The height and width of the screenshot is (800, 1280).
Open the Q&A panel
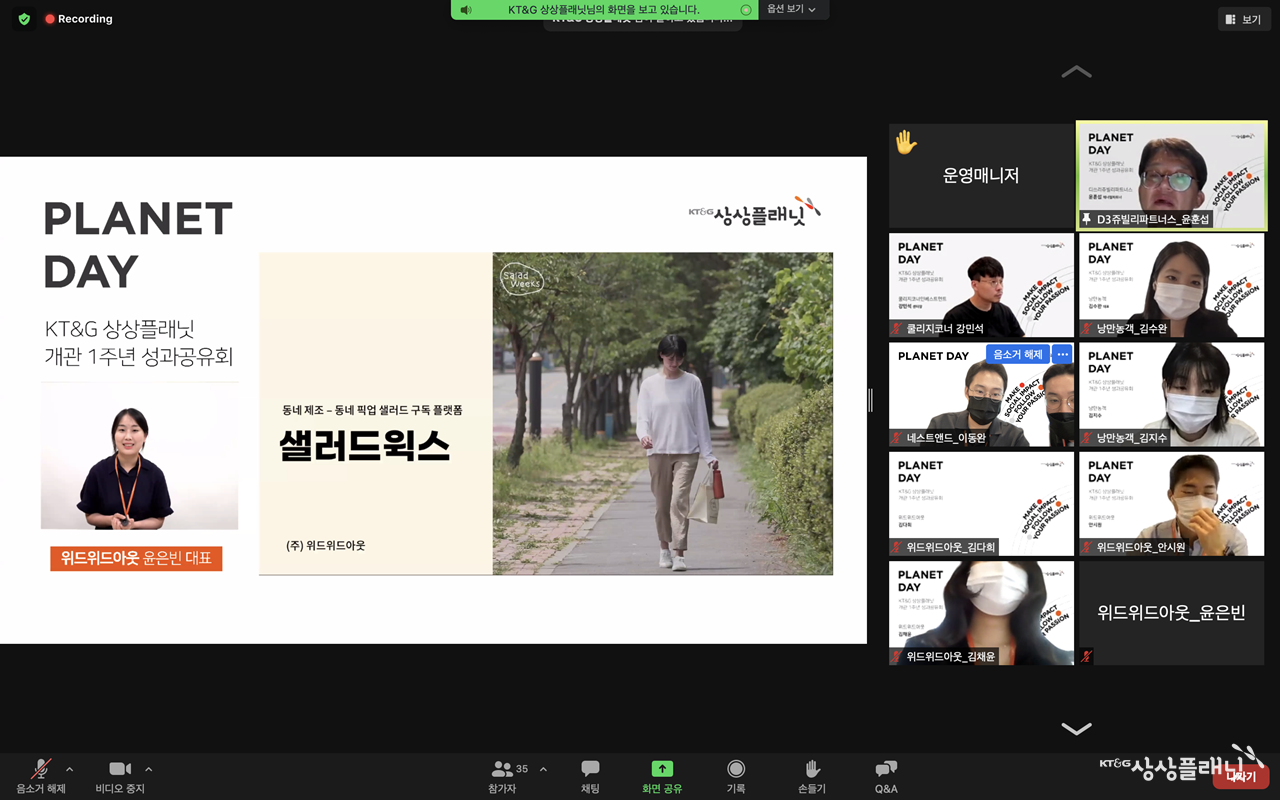coord(886,776)
